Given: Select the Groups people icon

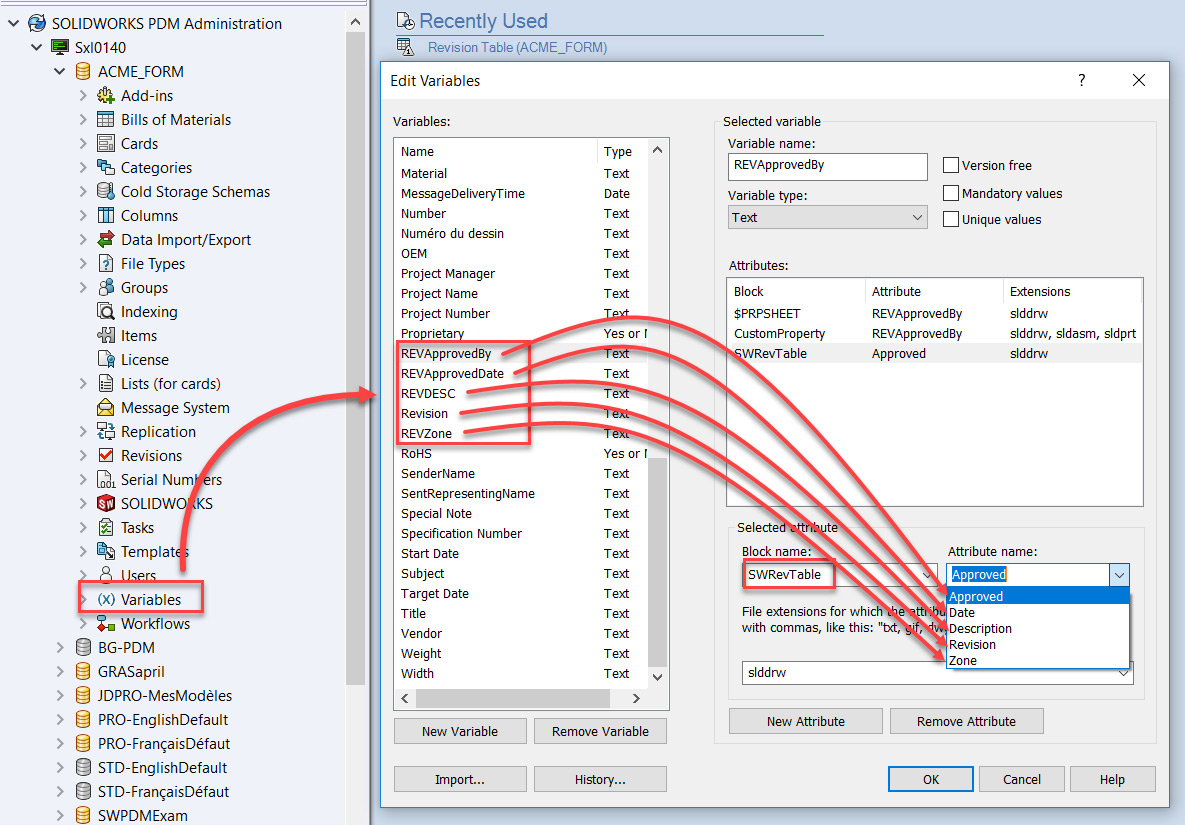Looking at the screenshot, I should [106, 288].
